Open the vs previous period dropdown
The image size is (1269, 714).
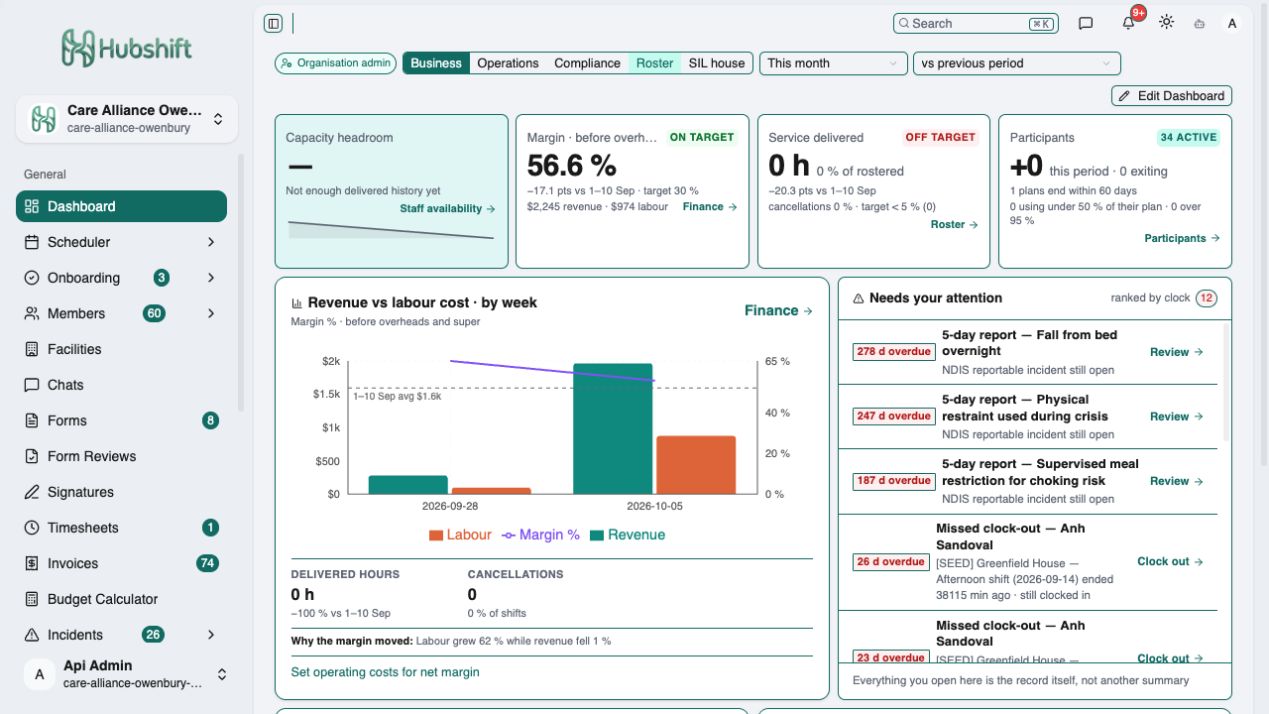pyautogui.click(x=1017, y=63)
